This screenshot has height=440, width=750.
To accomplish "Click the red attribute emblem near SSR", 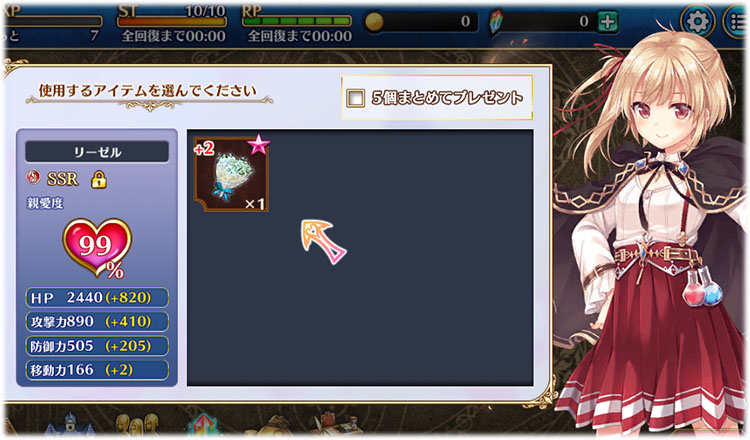I will pos(33,177).
